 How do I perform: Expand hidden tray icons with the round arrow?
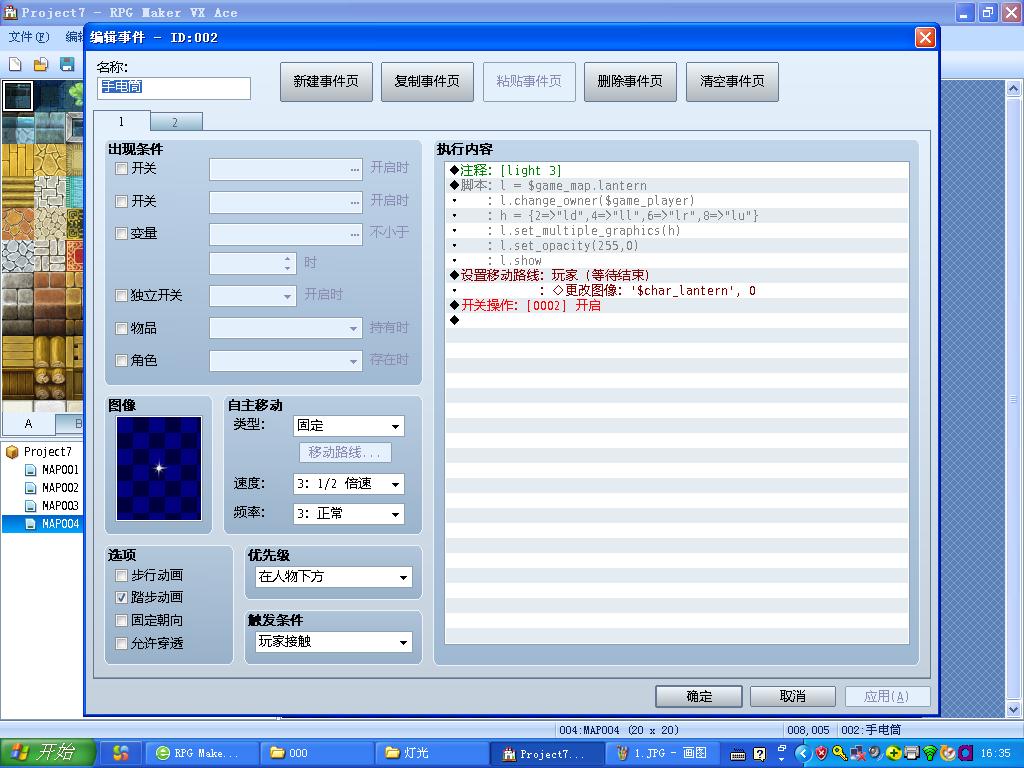tap(803, 754)
